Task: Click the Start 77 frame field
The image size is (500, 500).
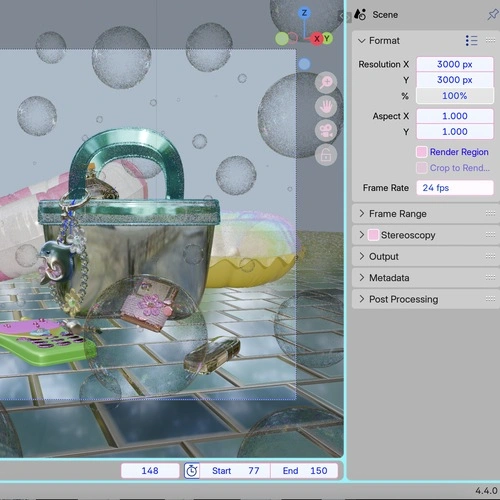Action: [235, 471]
